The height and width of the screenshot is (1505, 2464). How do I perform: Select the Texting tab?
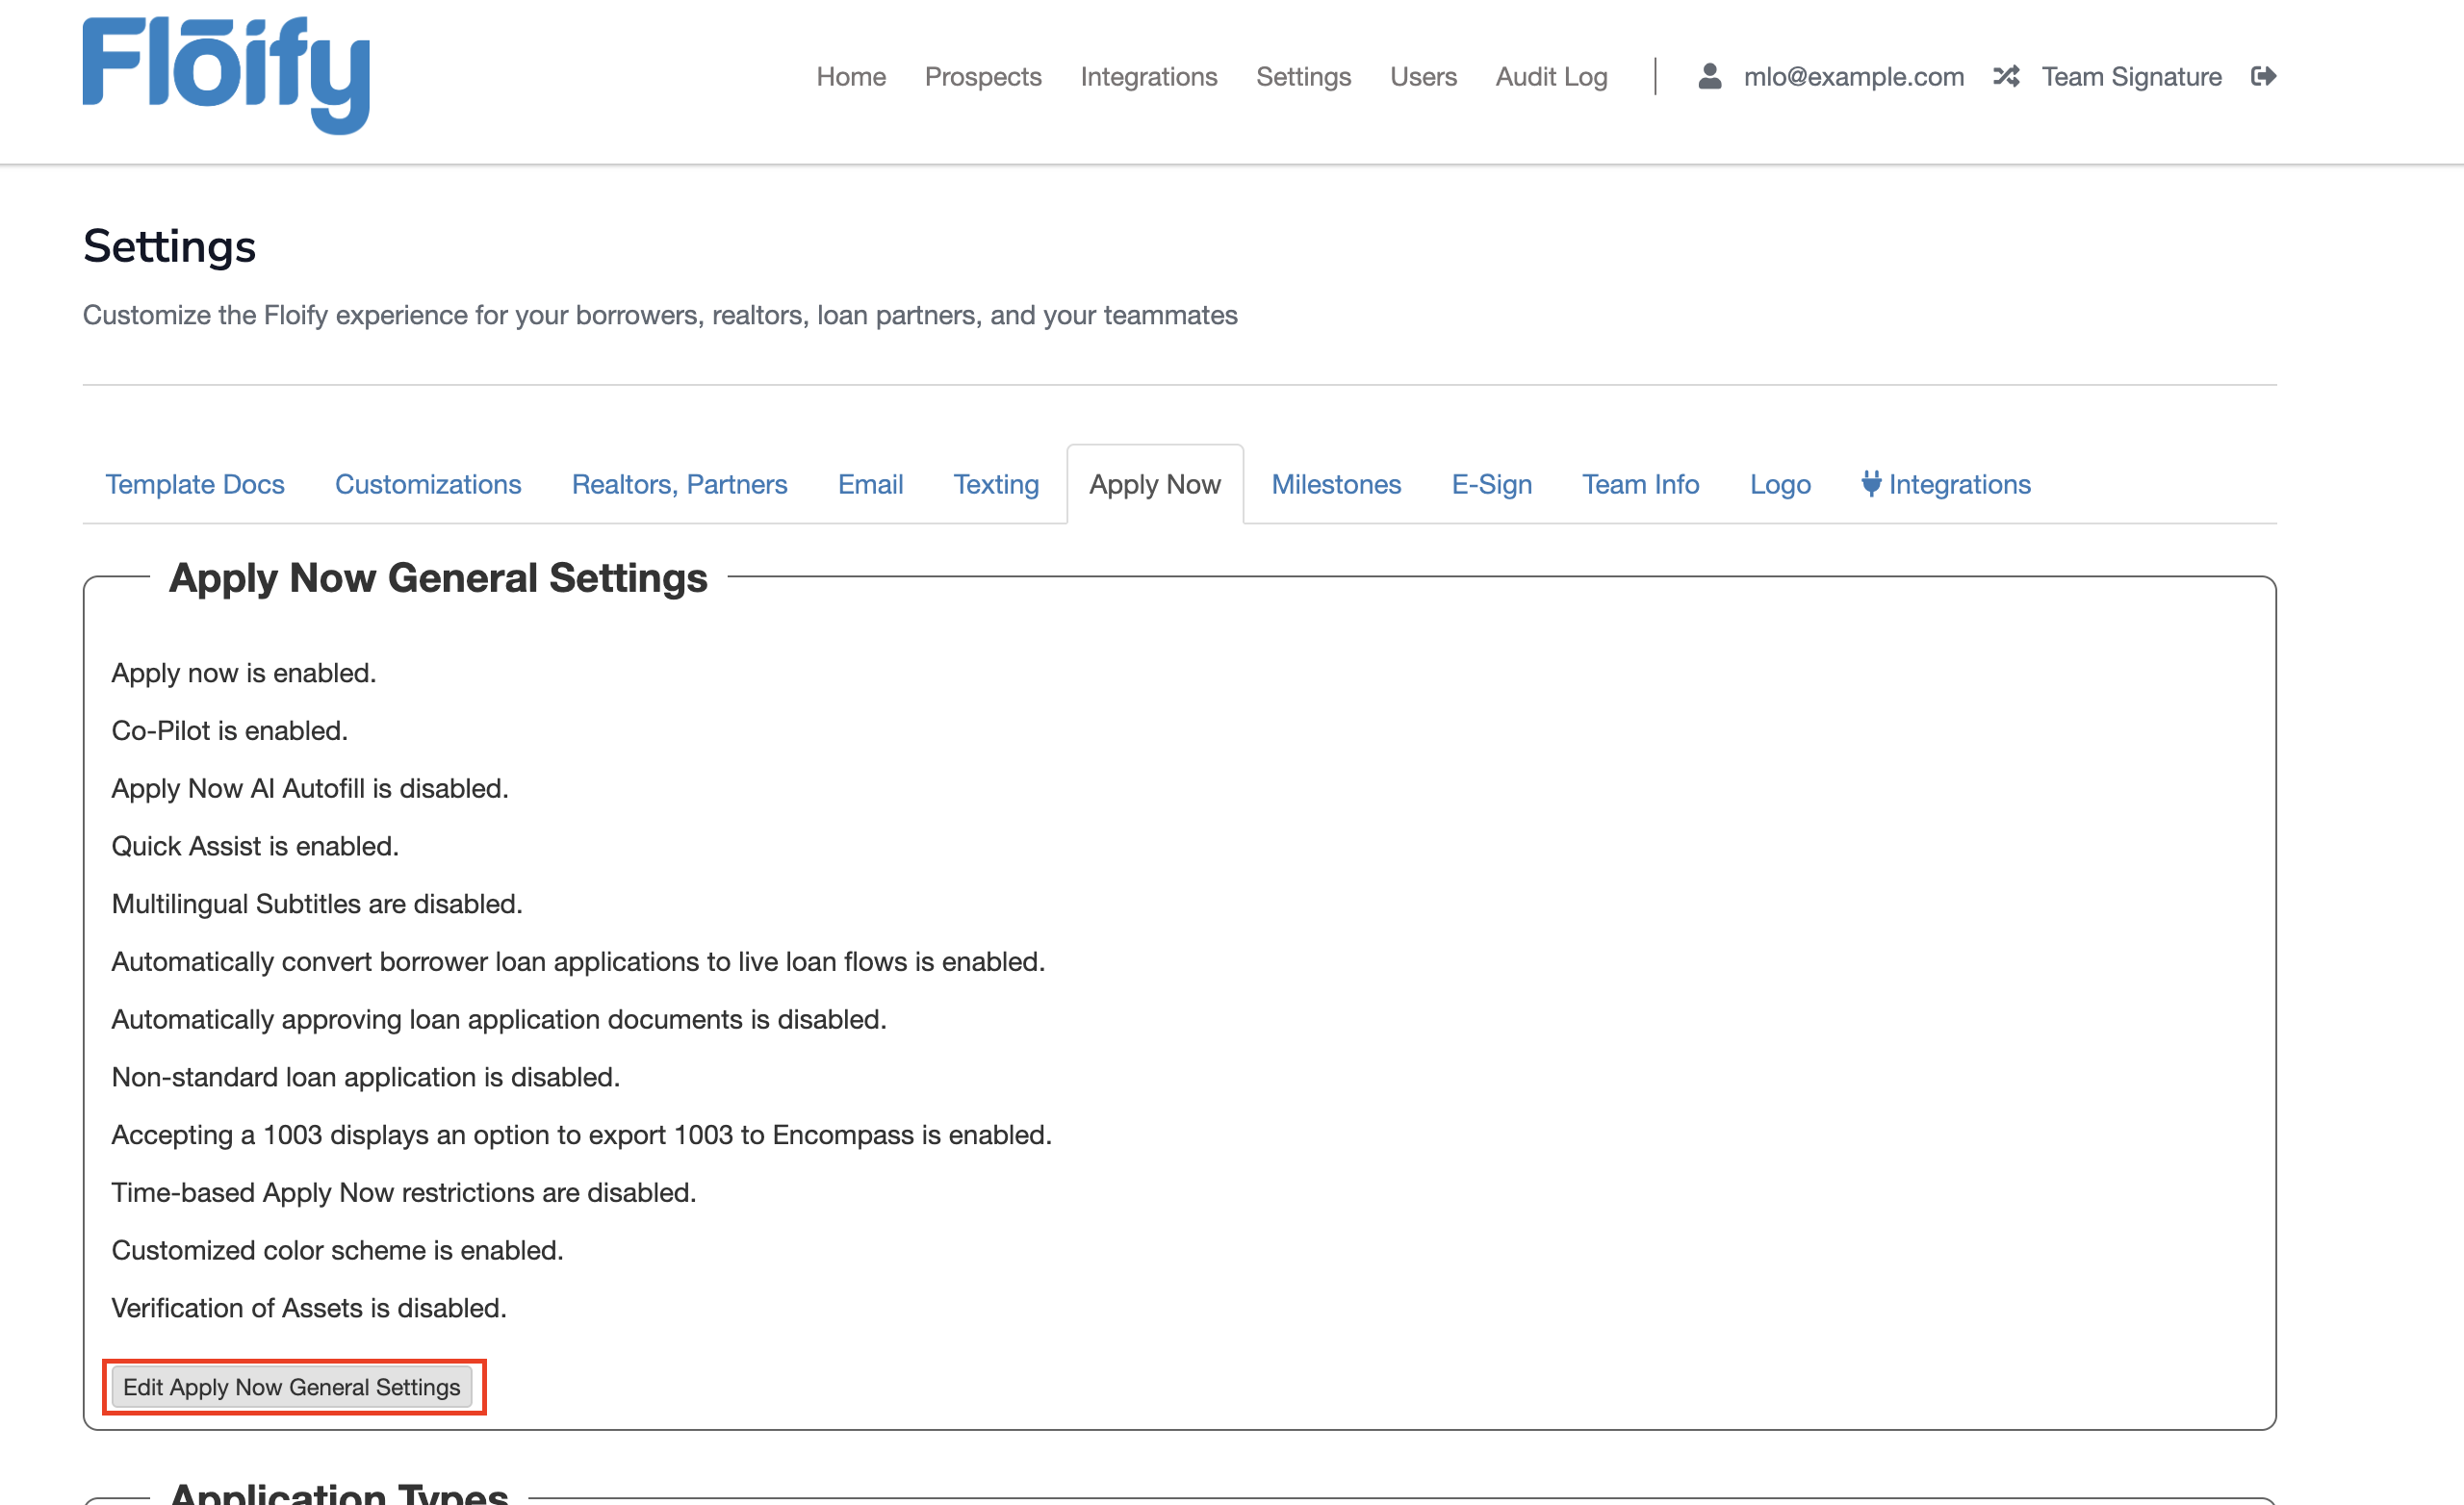click(x=996, y=485)
